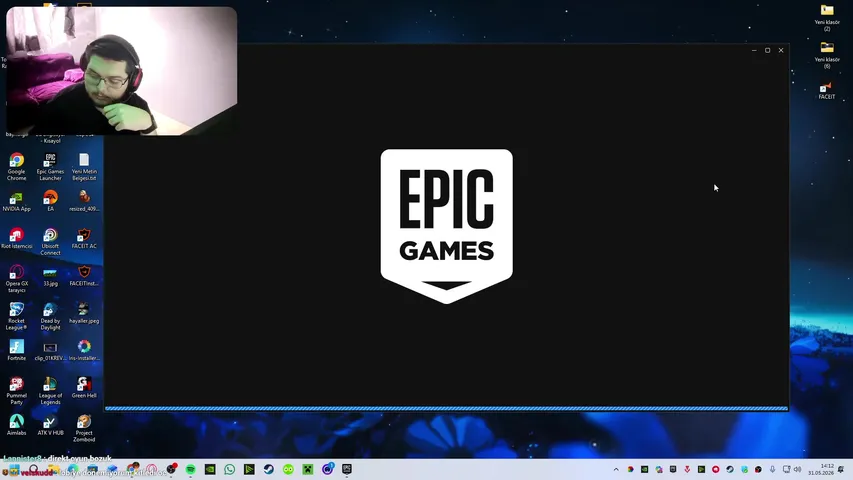Click Epic Games Launcher taskbar icon
The width and height of the screenshot is (853, 480).
click(347, 469)
